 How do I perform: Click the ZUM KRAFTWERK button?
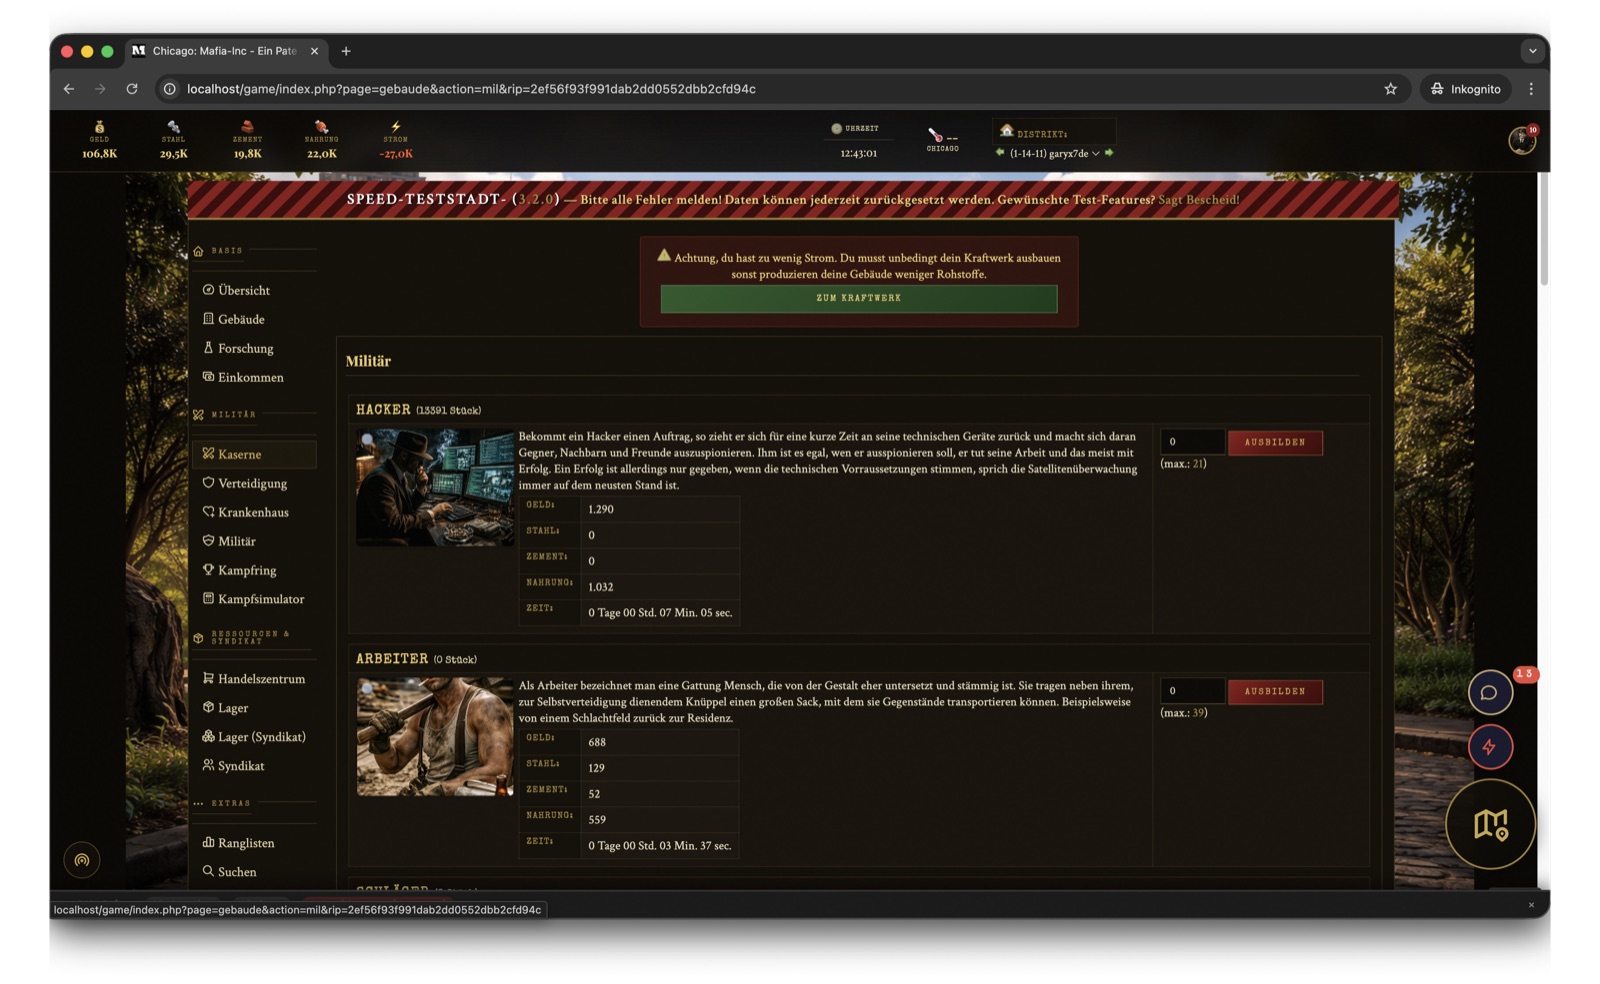[858, 298]
